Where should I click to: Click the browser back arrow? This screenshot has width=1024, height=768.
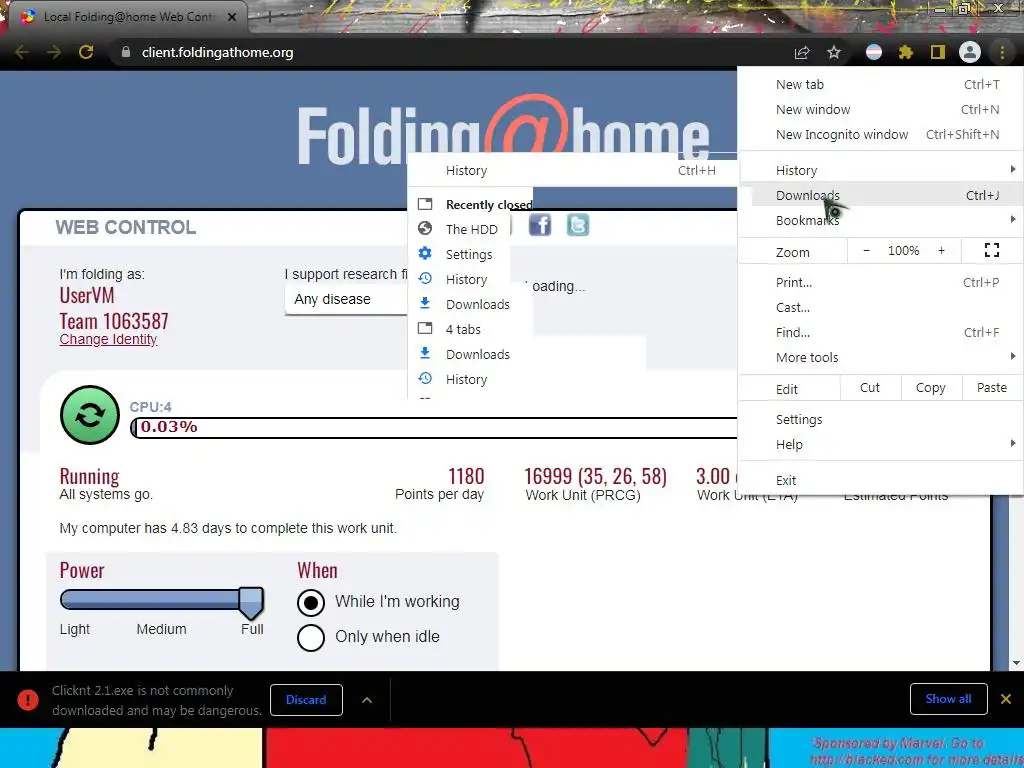pos(22,52)
